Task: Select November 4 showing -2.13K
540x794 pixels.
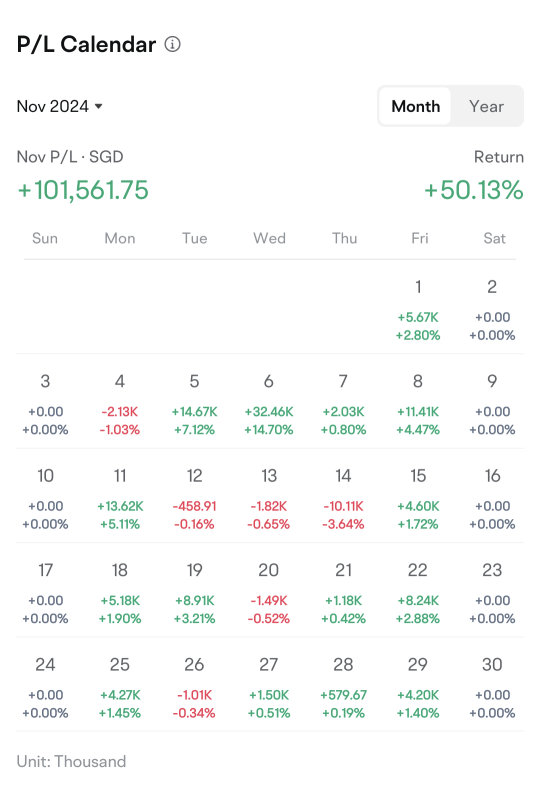Action: pyautogui.click(x=120, y=405)
